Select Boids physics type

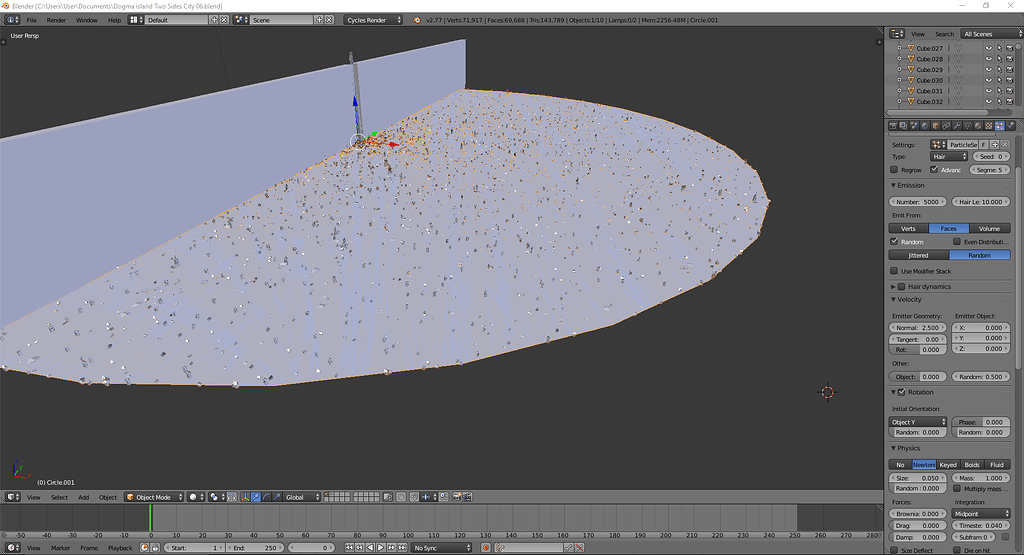tap(972, 465)
